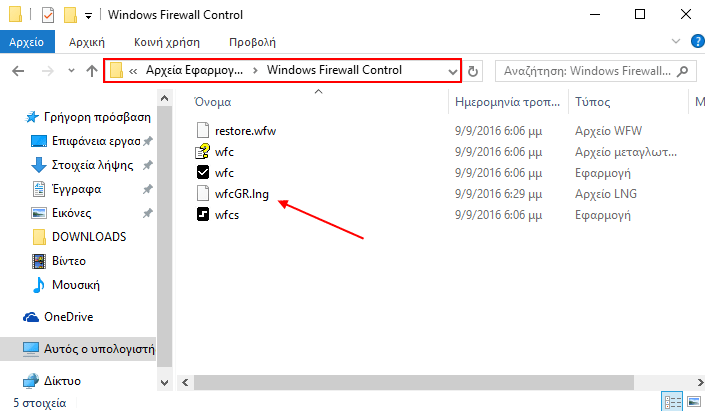Open the Customize Quick Access Toolbar dropdown

click(89, 16)
